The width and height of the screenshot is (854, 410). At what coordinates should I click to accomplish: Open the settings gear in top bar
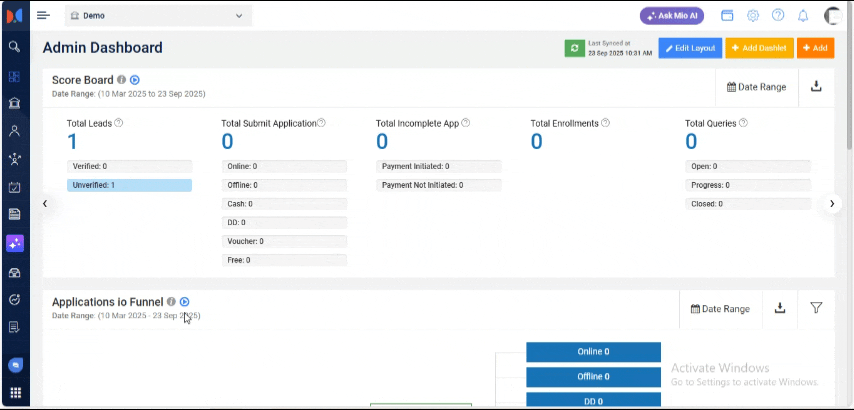point(753,16)
